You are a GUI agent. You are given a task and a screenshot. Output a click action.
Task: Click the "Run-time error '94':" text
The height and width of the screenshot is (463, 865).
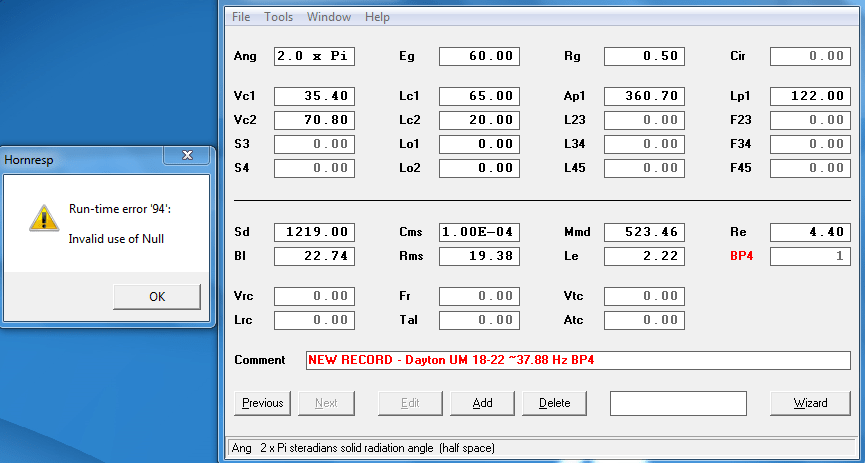120,209
